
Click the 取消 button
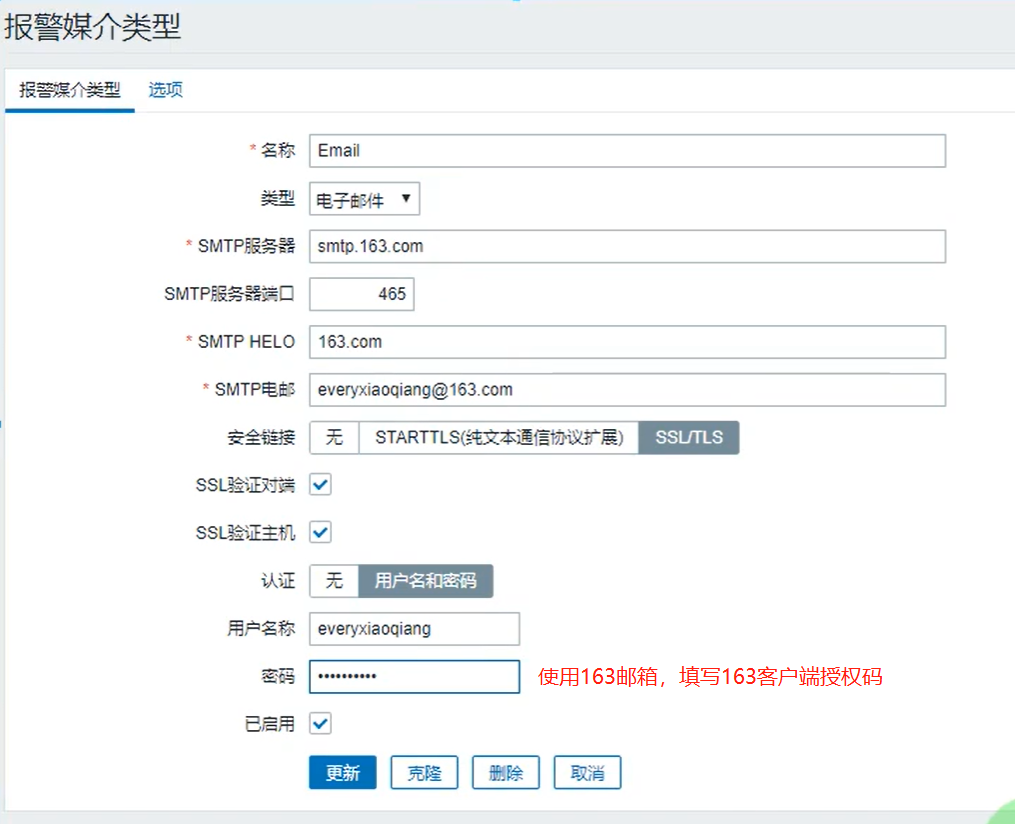[x=587, y=772]
